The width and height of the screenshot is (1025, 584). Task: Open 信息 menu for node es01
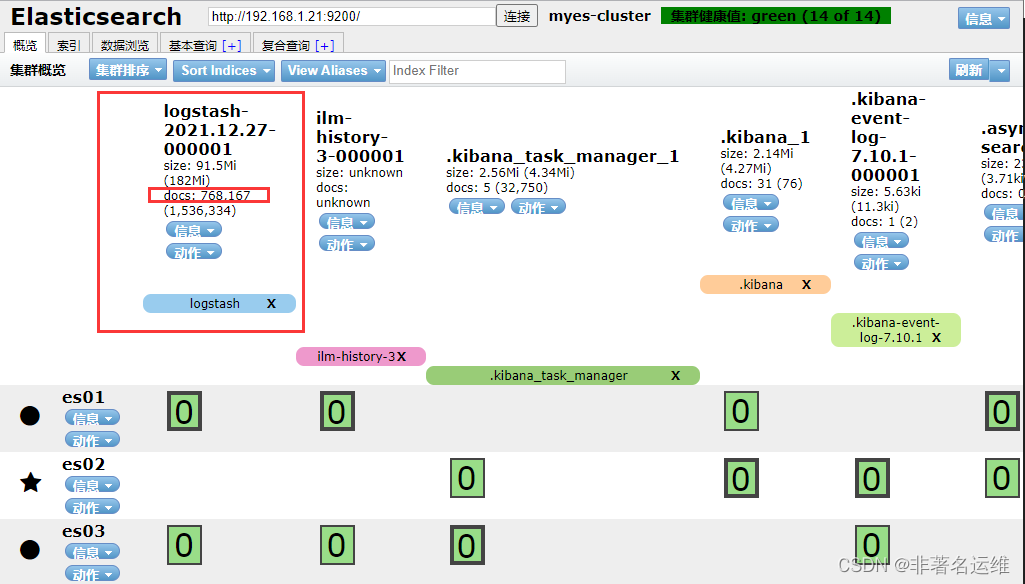tap(92, 418)
